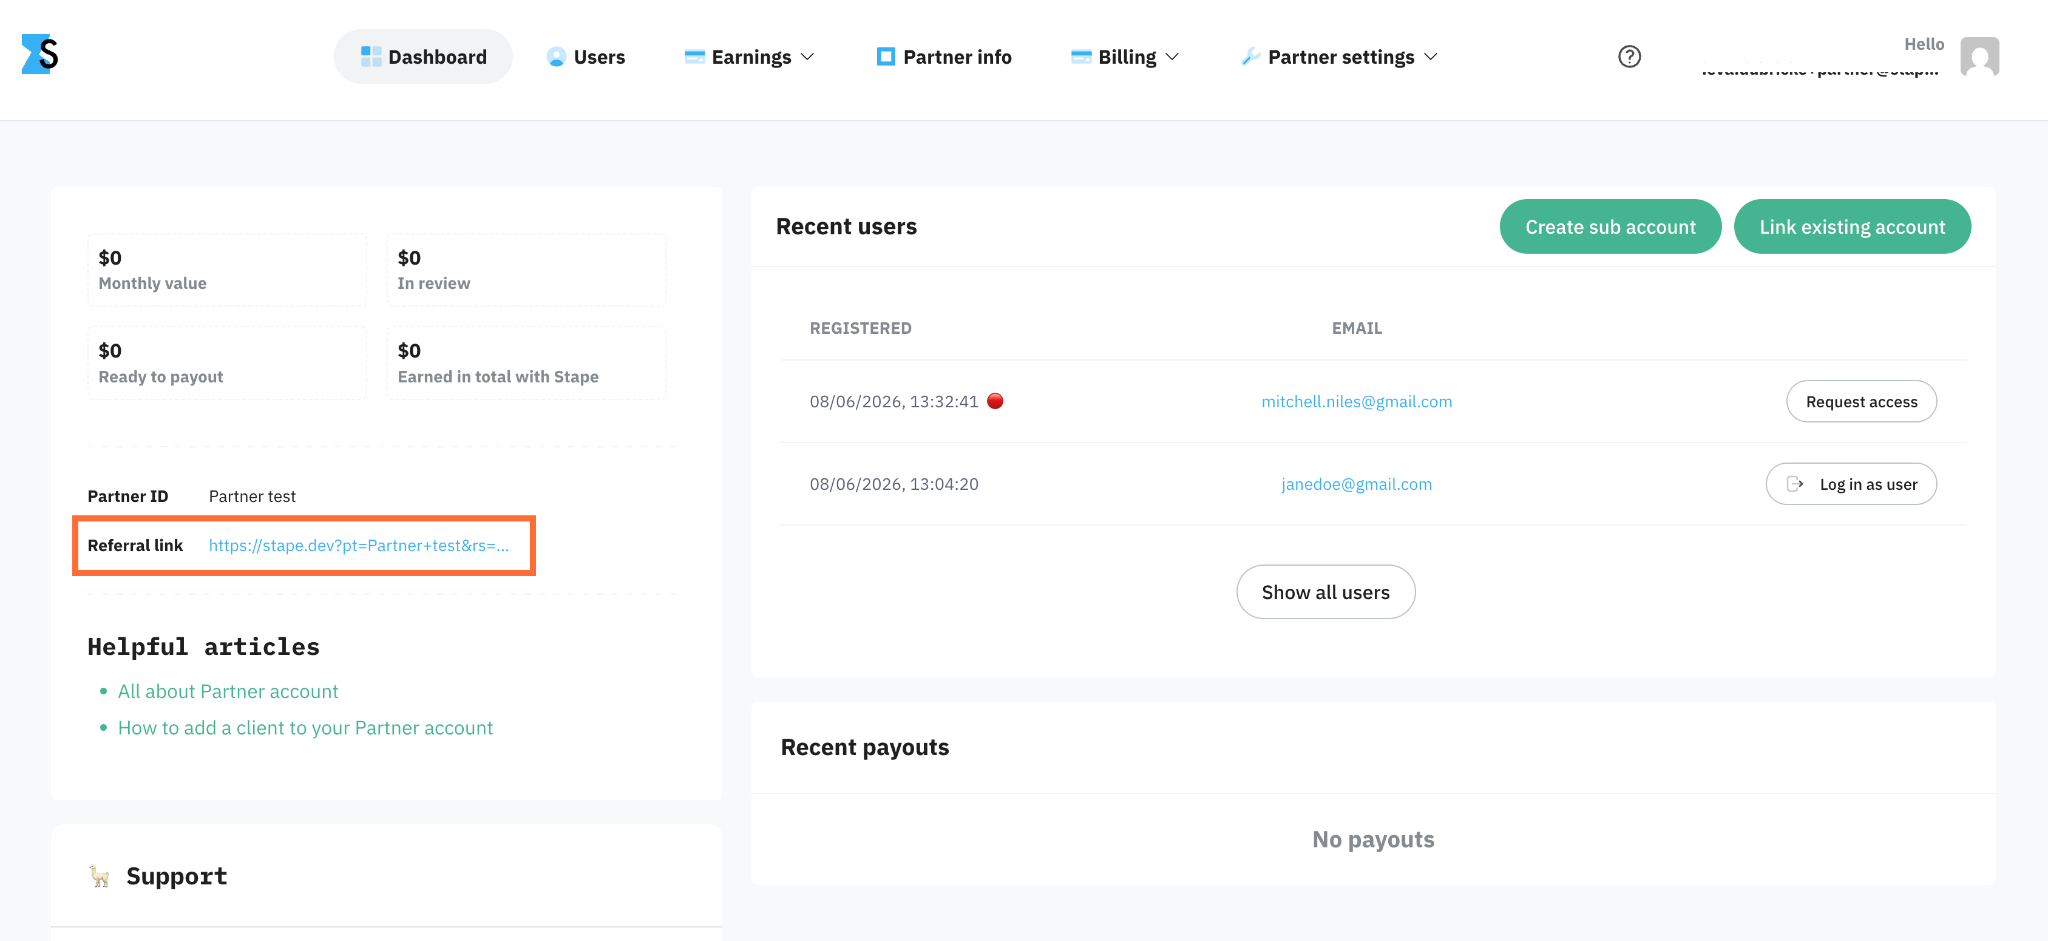
Task: Click the Recent payouts heading
Action: (x=865, y=747)
